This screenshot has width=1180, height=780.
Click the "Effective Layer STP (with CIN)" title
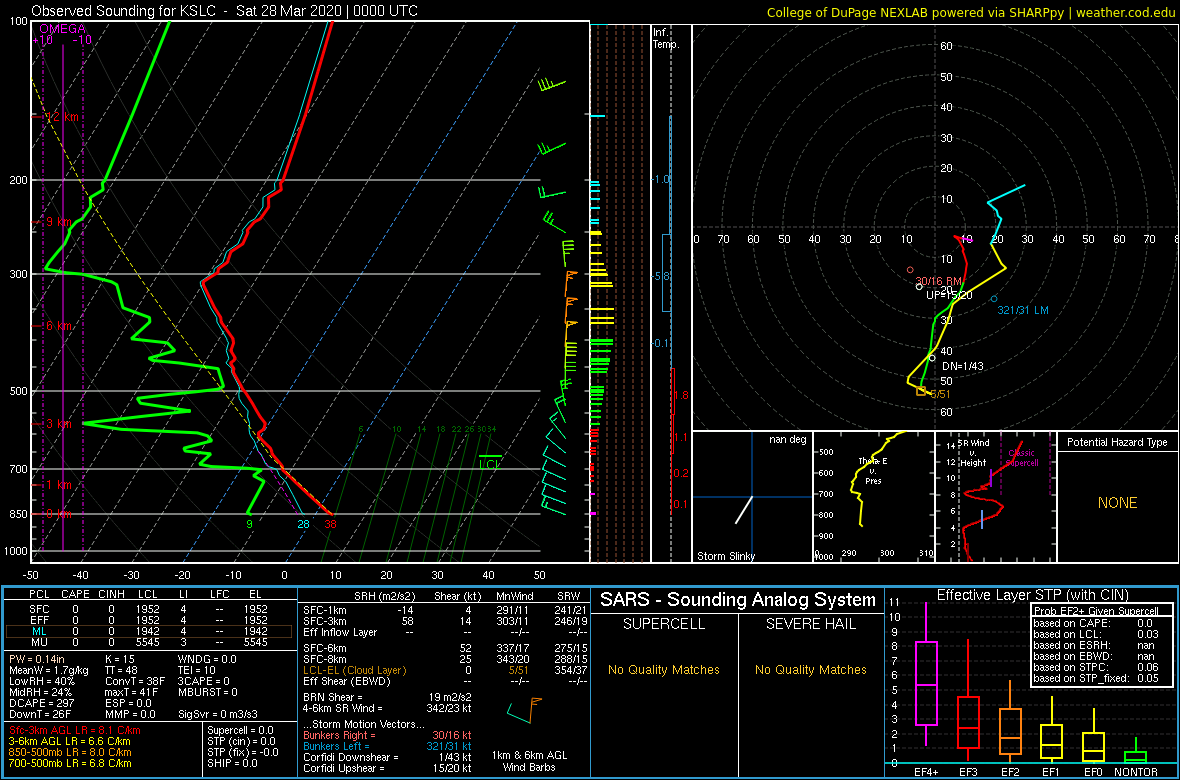coord(1031,596)
